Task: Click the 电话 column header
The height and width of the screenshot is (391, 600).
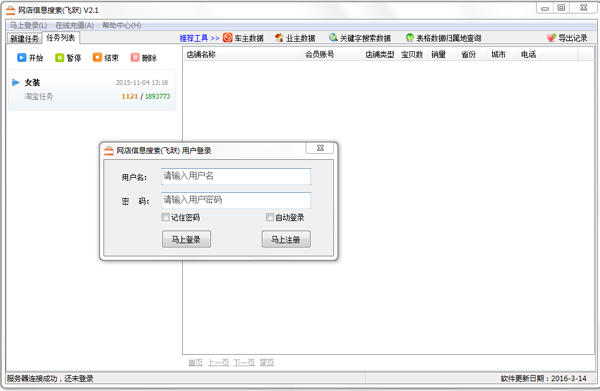Action: 548,54
